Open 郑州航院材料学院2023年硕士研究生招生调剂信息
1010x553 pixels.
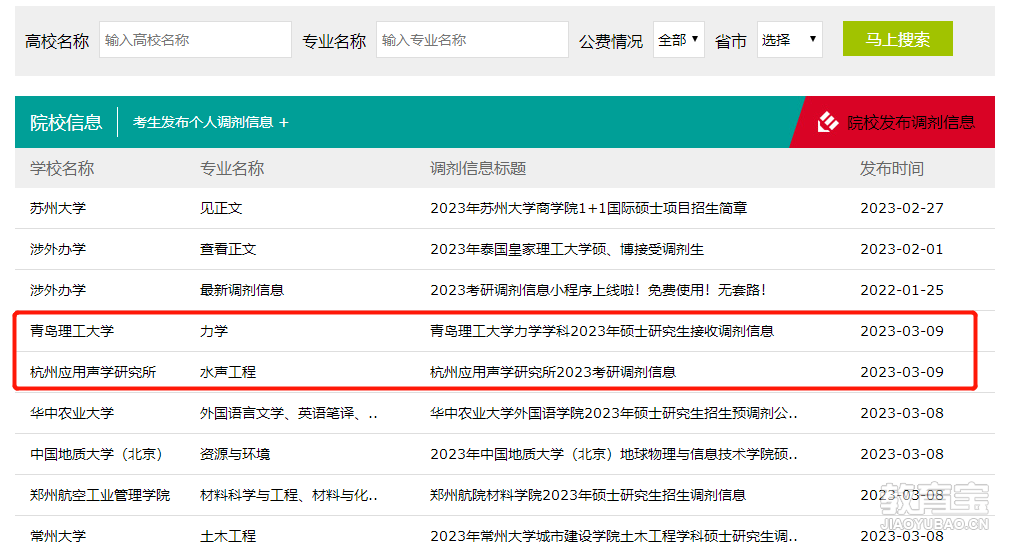(x=588, y=496)
